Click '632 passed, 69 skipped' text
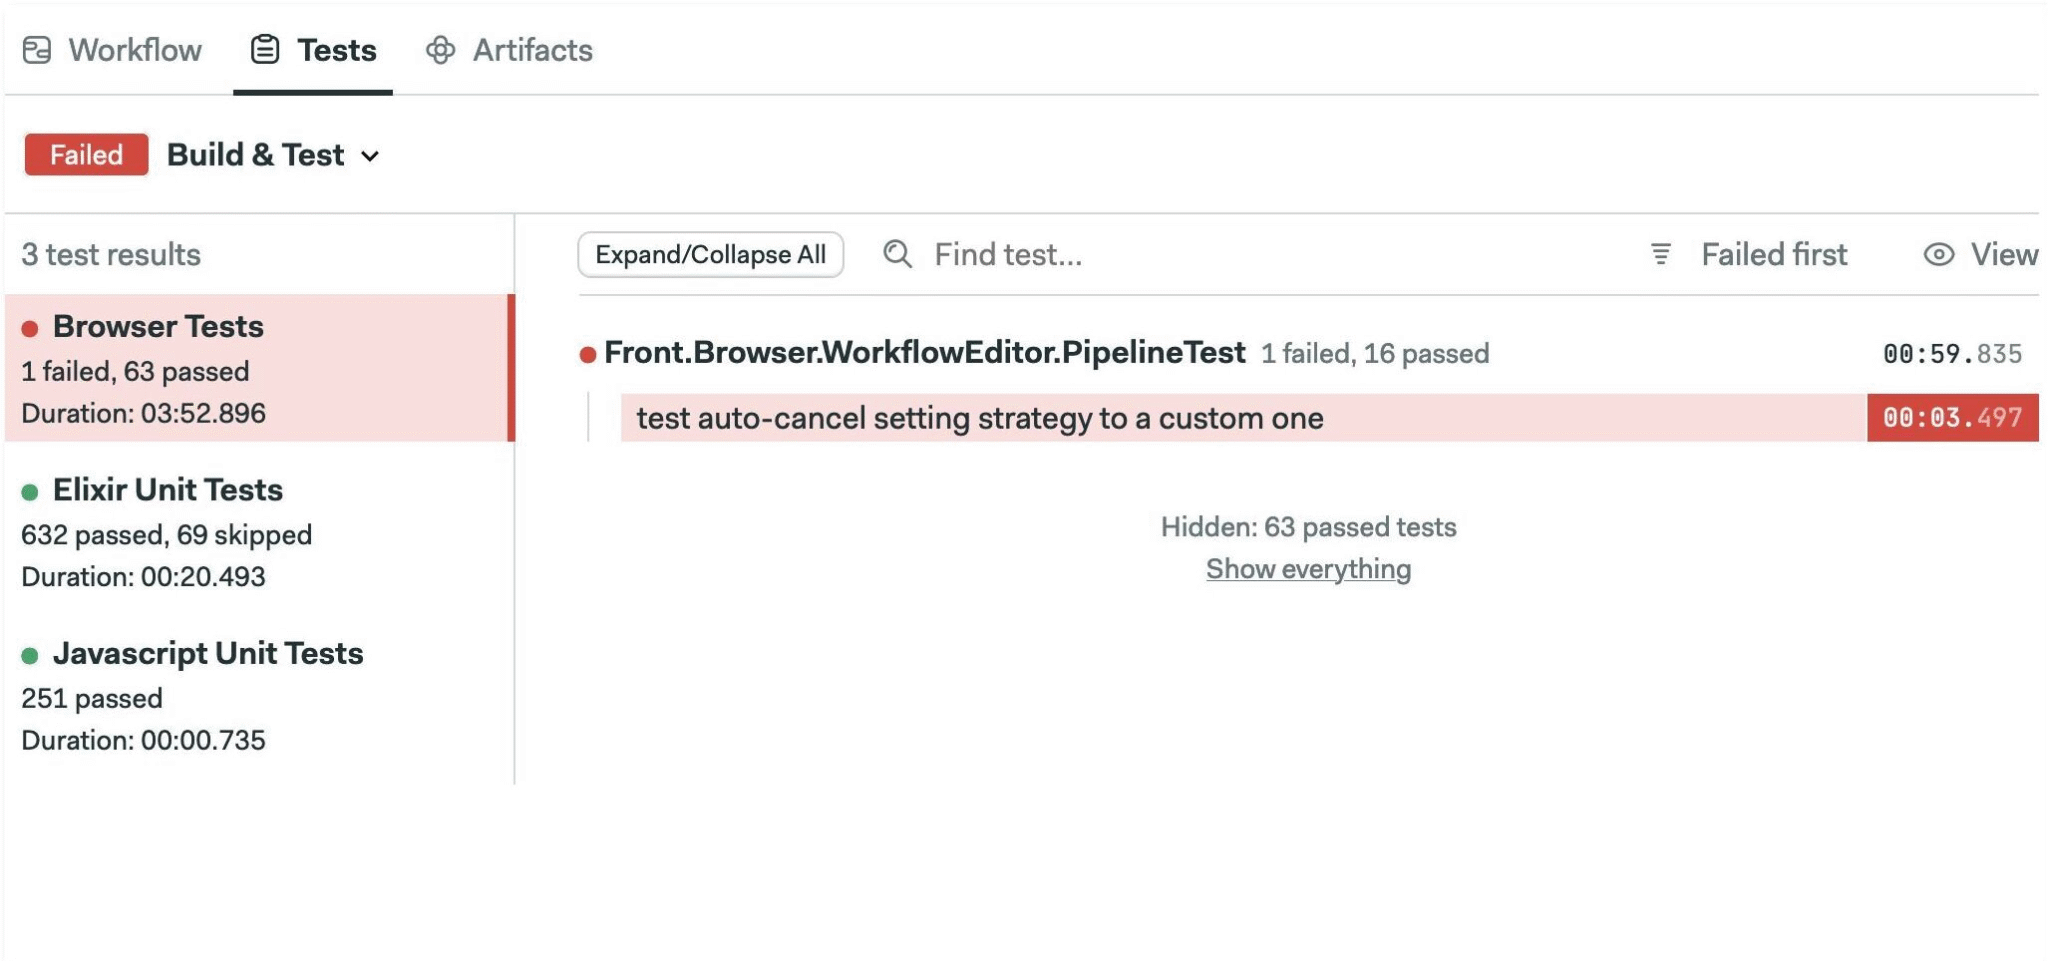Image resolution: width=2048 pixels, height=961 pixels. 166,535
